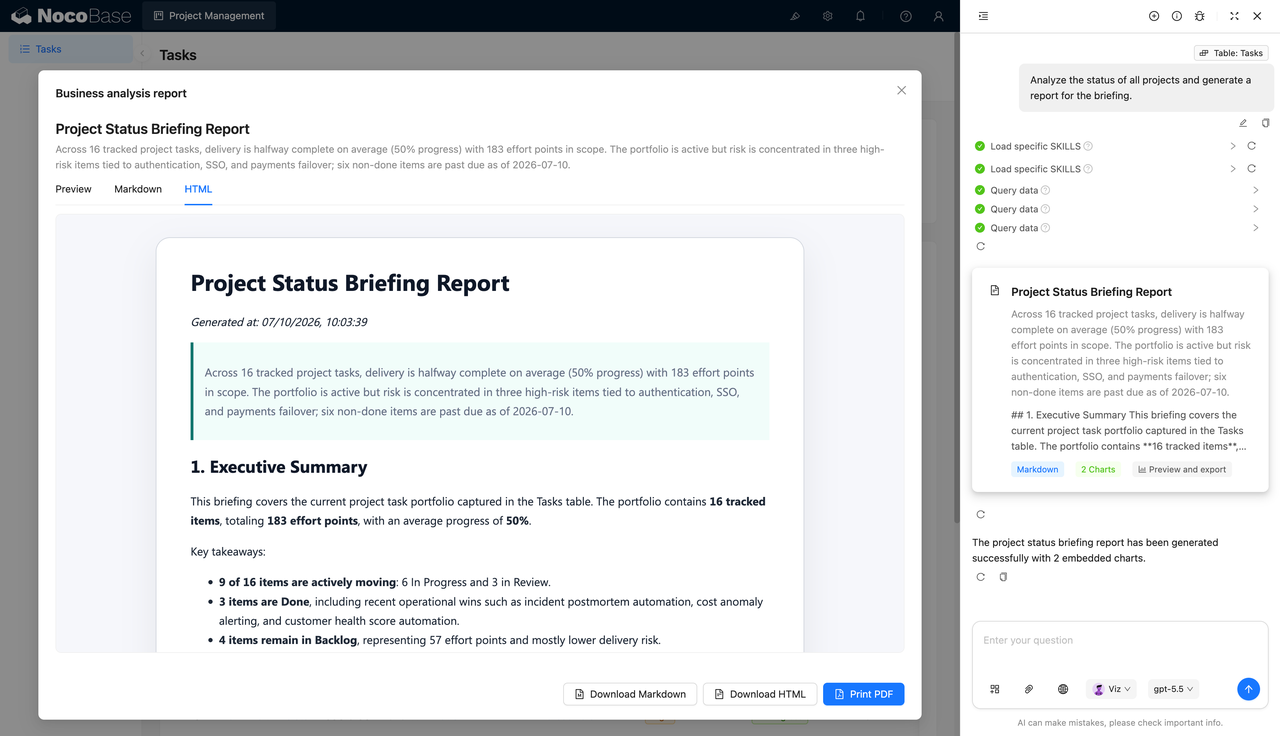Expand the last Query data step
The width and height of the screenshot is (1280, 736).
(1256, 228)
